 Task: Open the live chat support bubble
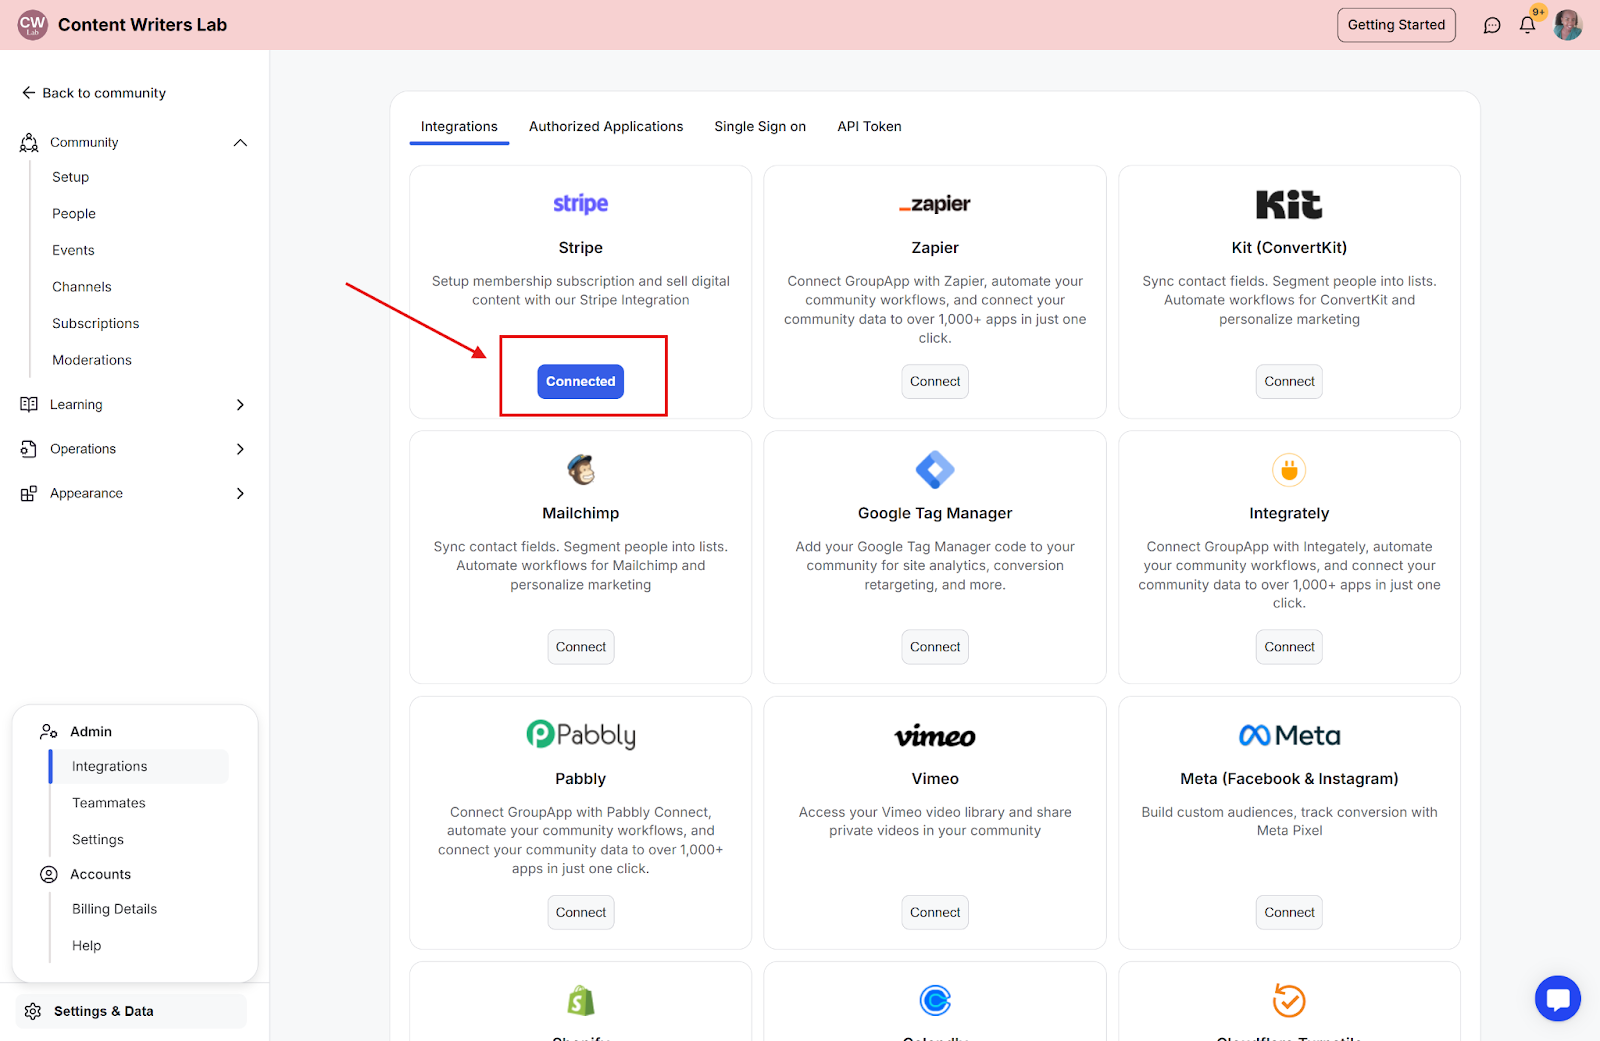click(1558, 998)
